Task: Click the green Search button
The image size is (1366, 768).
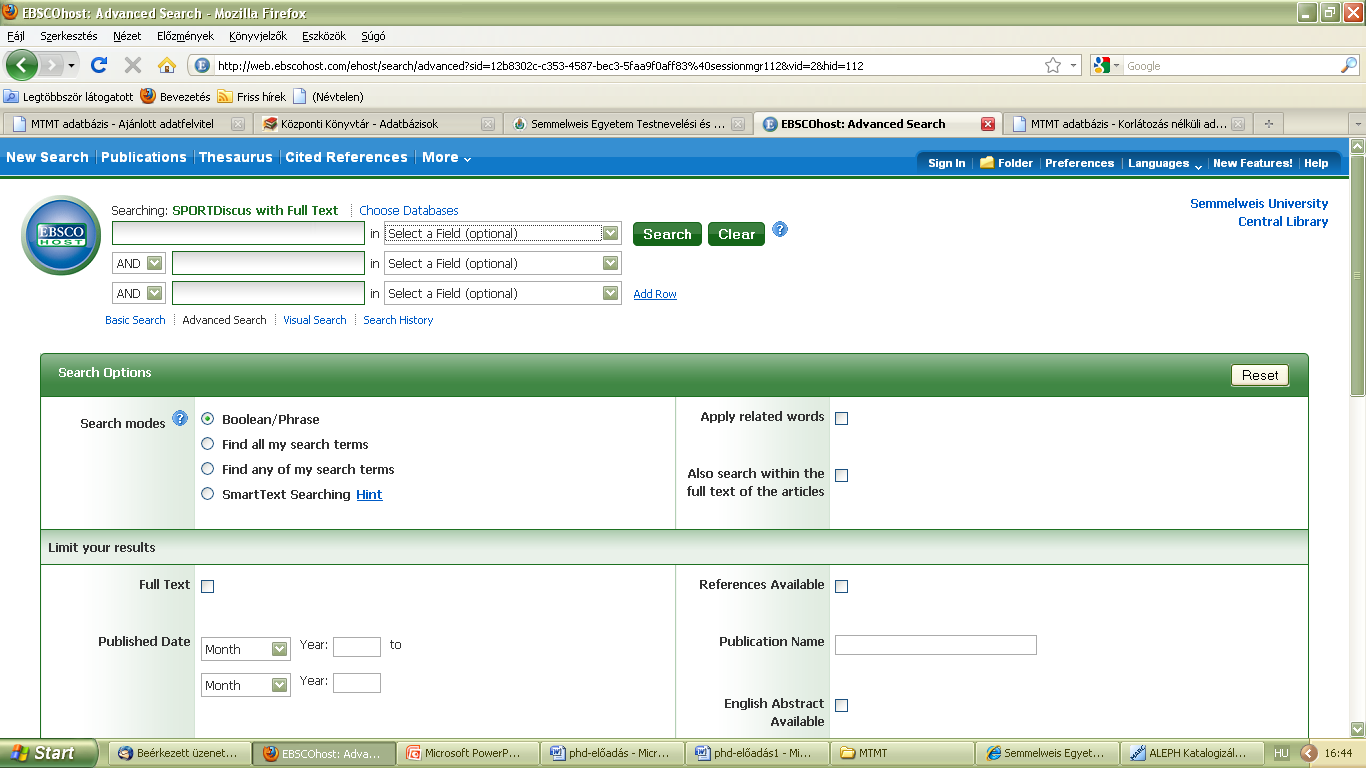Action: click(667, 234)
